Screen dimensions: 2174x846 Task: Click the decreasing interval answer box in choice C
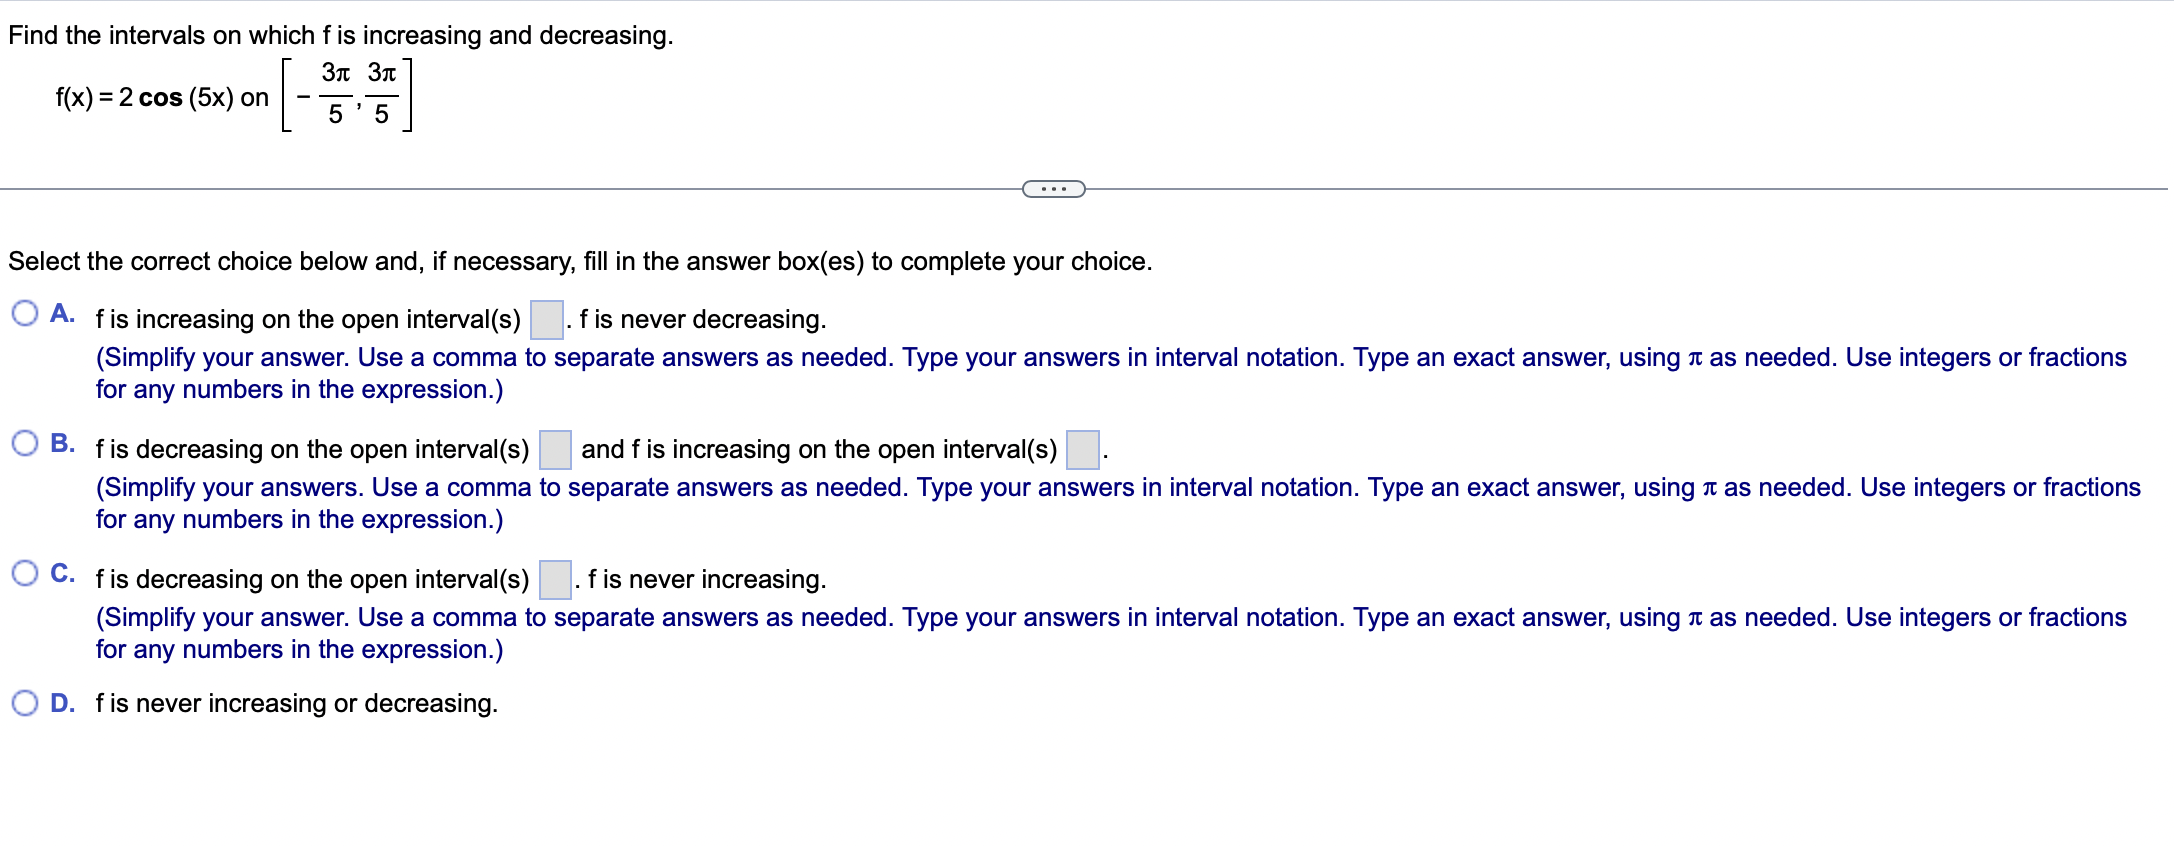[555, 580]
